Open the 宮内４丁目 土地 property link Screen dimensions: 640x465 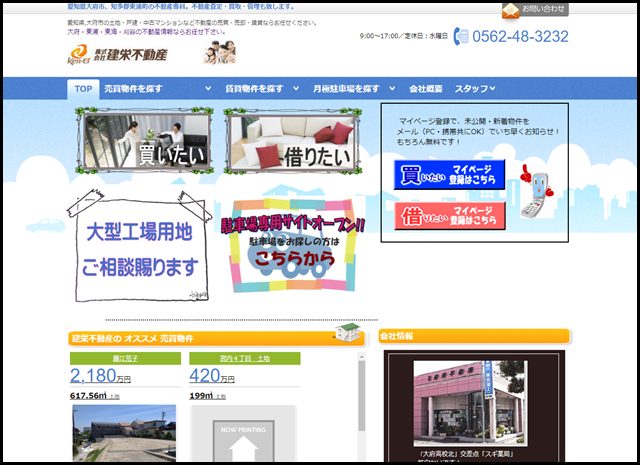244,358
